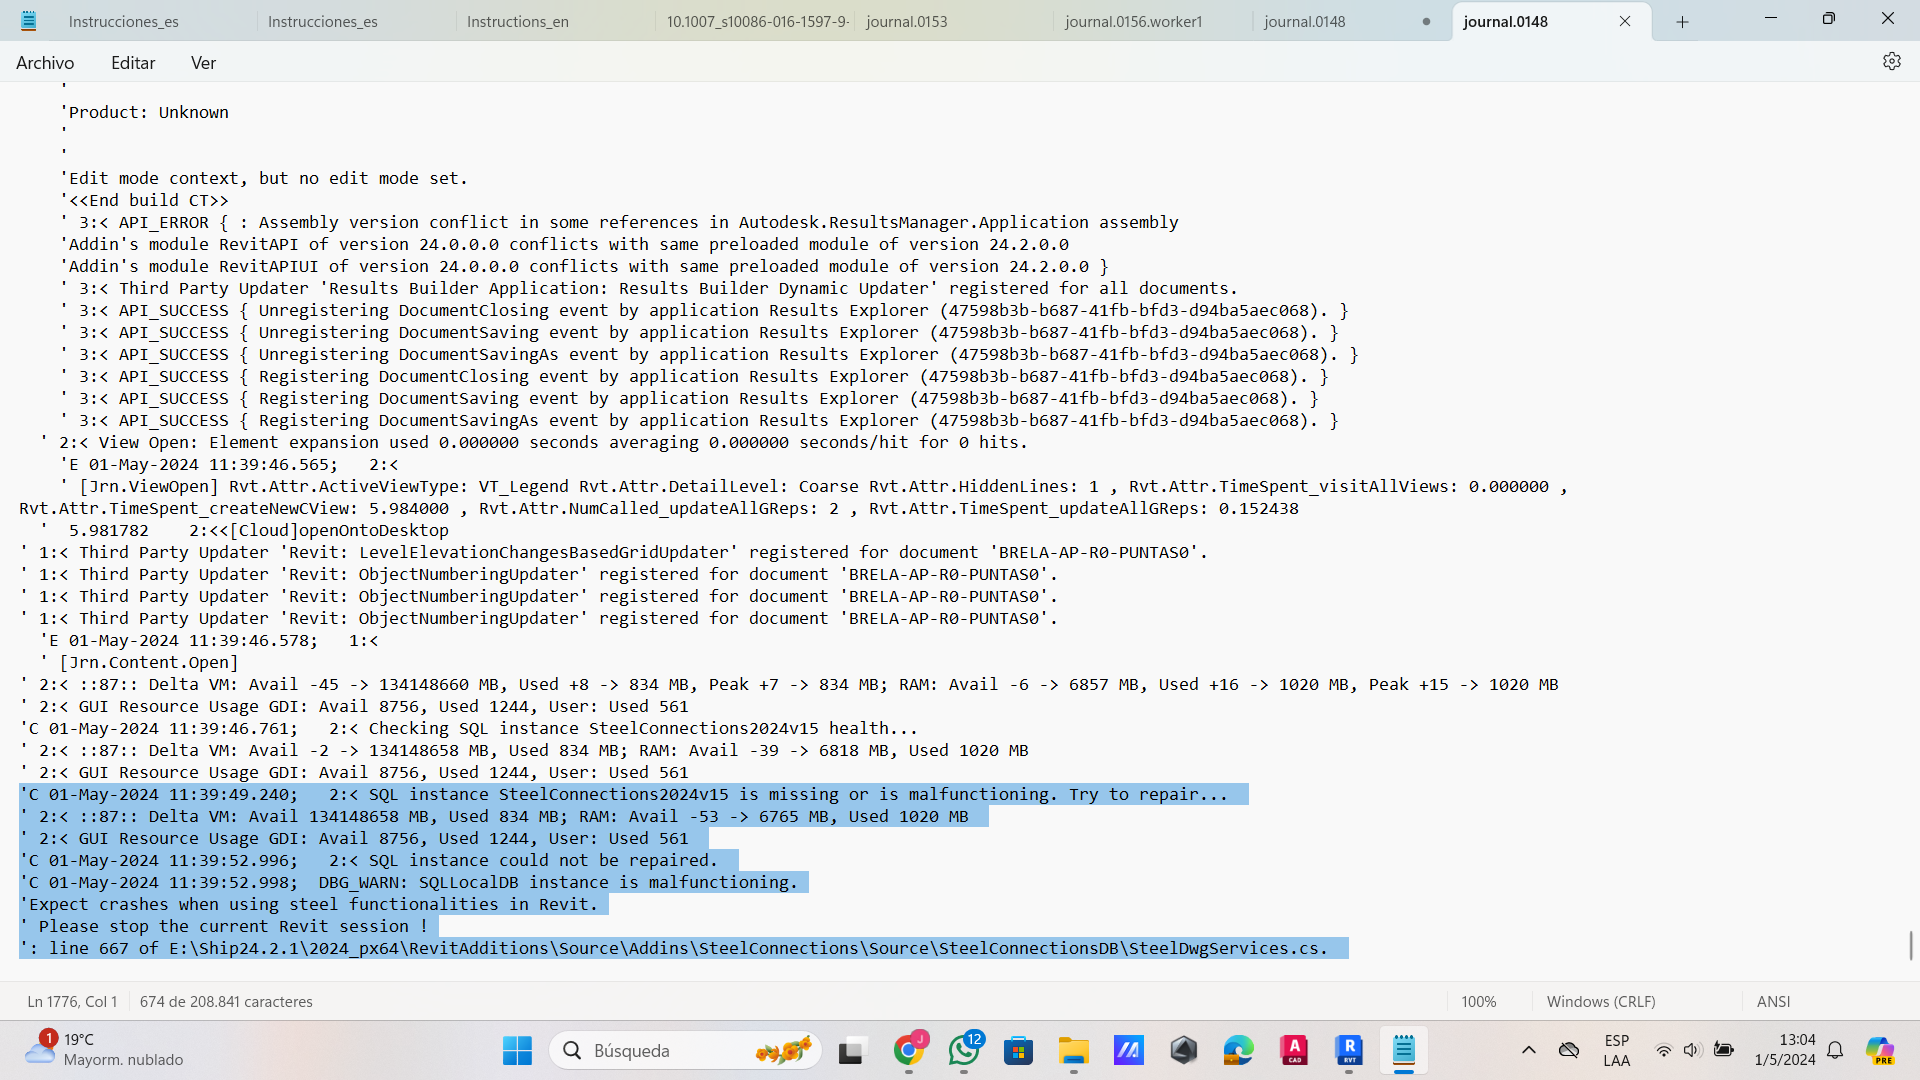The image size is (1920, 1080).
Task: Open Microsoft Edge from taskbar
Action: pos(1238,1050)
